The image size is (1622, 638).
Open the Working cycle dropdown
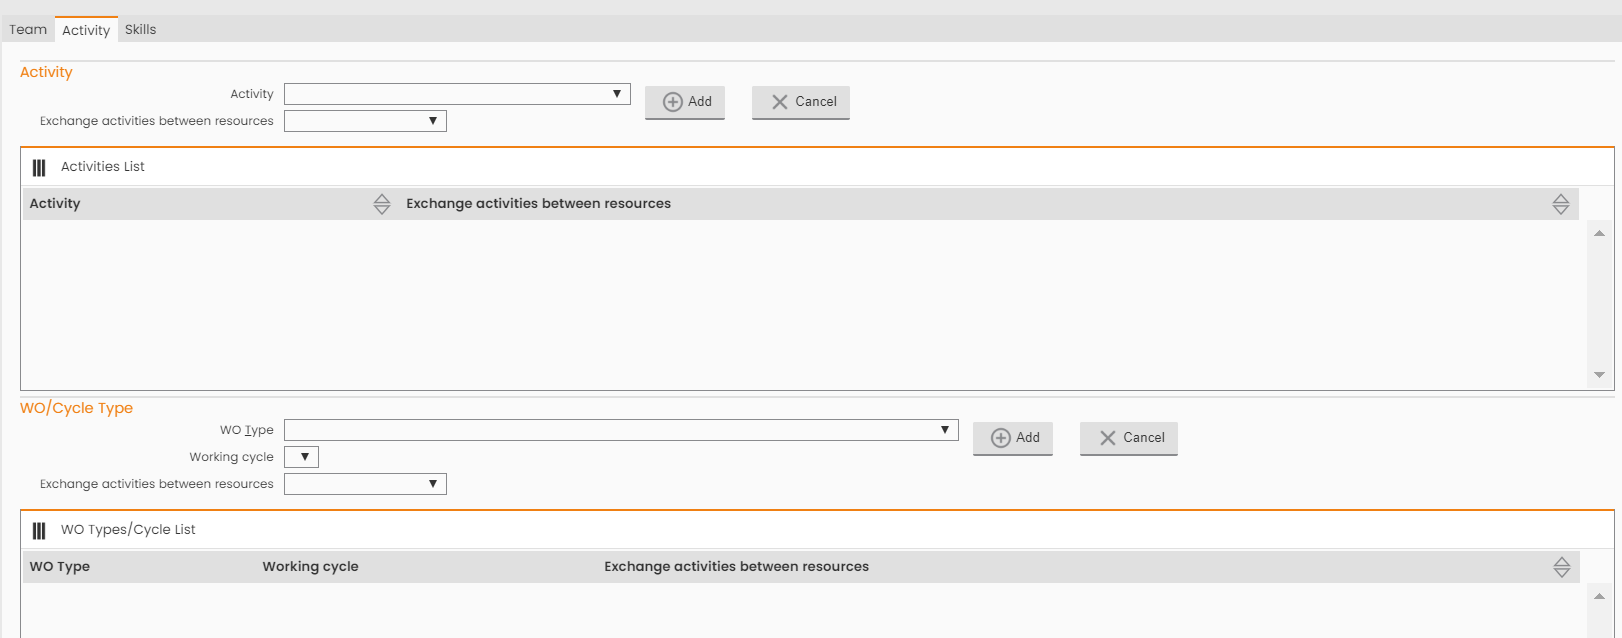(x=301, y=457)
